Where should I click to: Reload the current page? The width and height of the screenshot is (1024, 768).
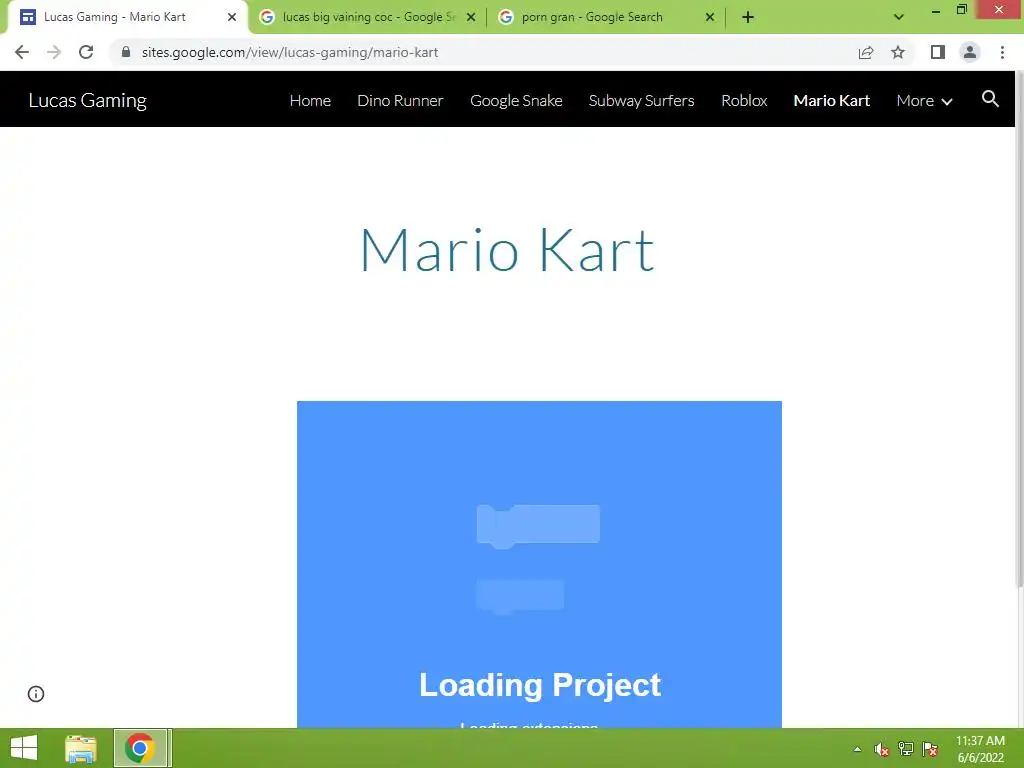[86, 52]
